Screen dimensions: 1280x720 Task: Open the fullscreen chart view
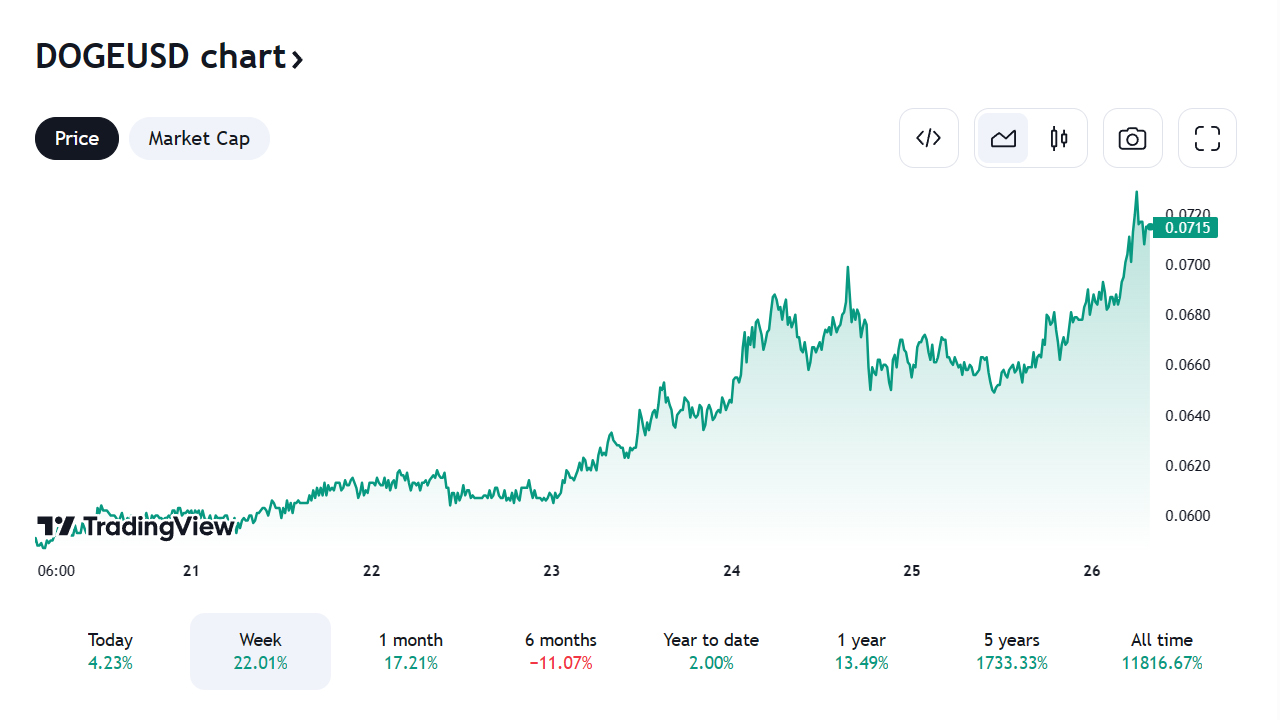tap(1207, 138)
